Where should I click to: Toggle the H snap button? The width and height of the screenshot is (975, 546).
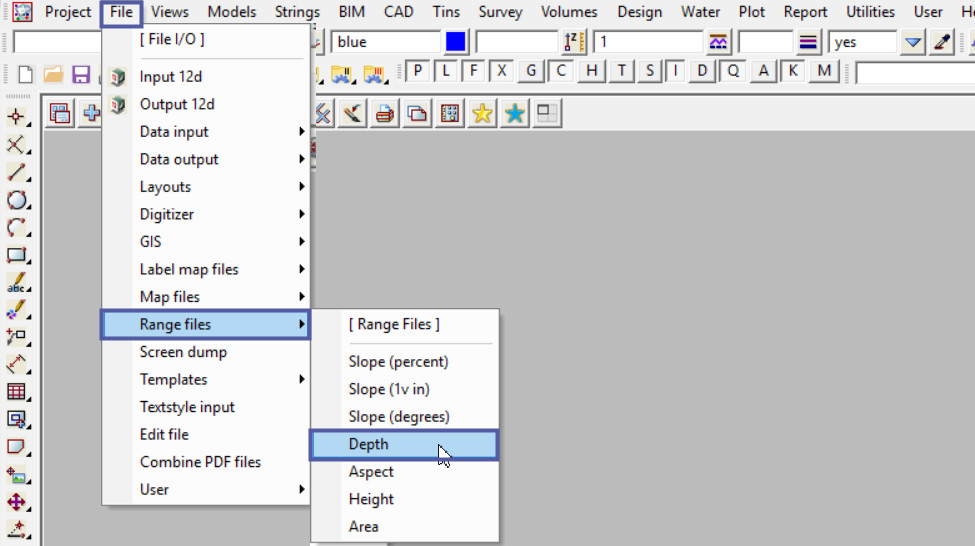(x=591, y=72)
